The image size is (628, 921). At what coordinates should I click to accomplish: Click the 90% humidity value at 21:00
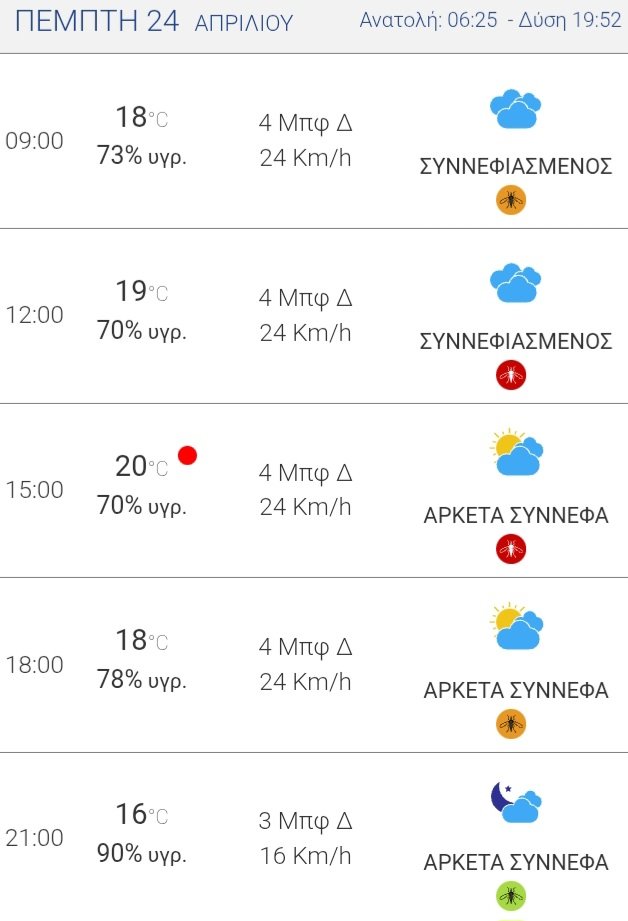142,853
